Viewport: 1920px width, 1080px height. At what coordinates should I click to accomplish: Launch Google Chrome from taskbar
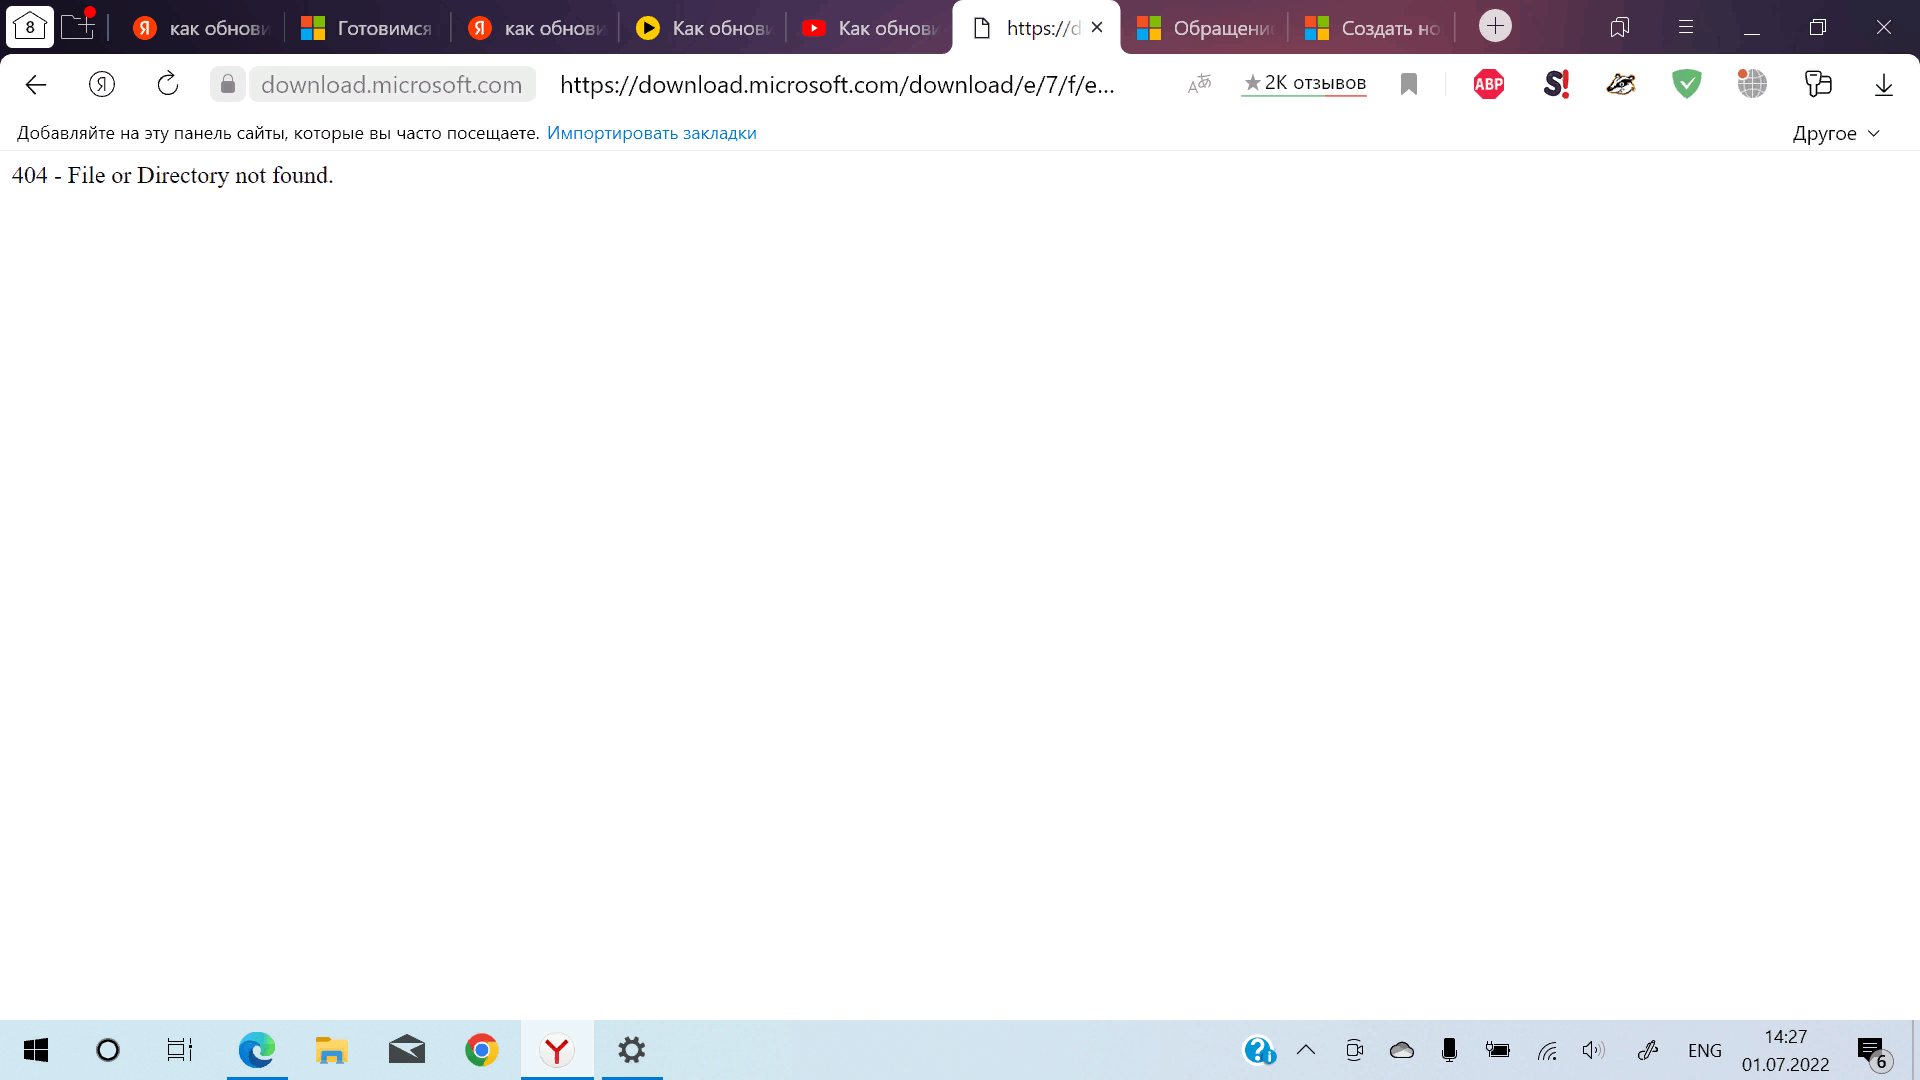point(482,1050)
